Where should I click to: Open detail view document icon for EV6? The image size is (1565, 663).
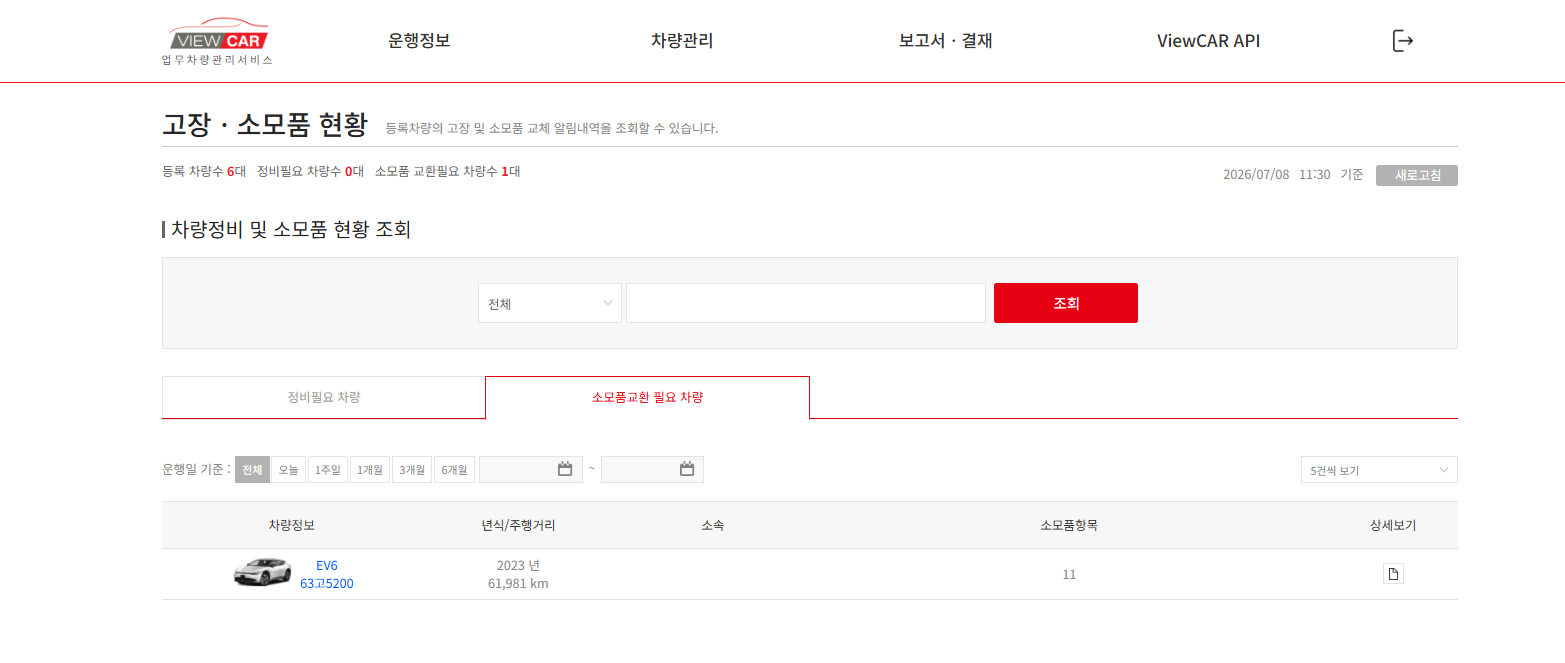point(1393,574)
